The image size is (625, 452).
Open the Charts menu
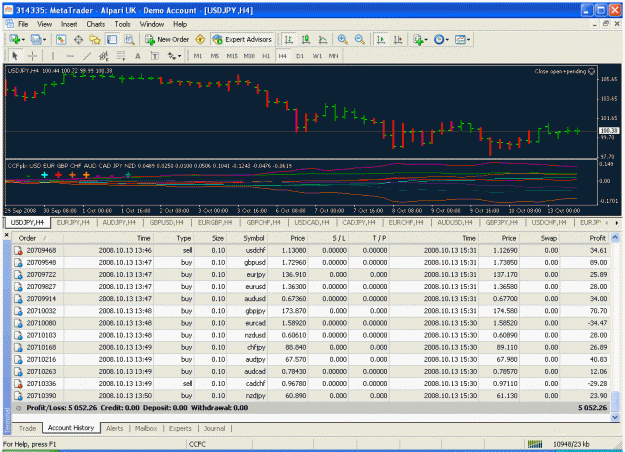tap(96, 24)
